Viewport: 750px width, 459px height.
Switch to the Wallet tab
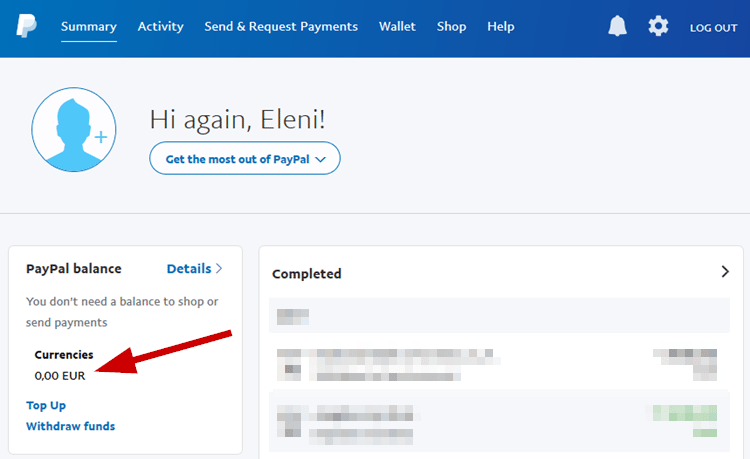397,27
